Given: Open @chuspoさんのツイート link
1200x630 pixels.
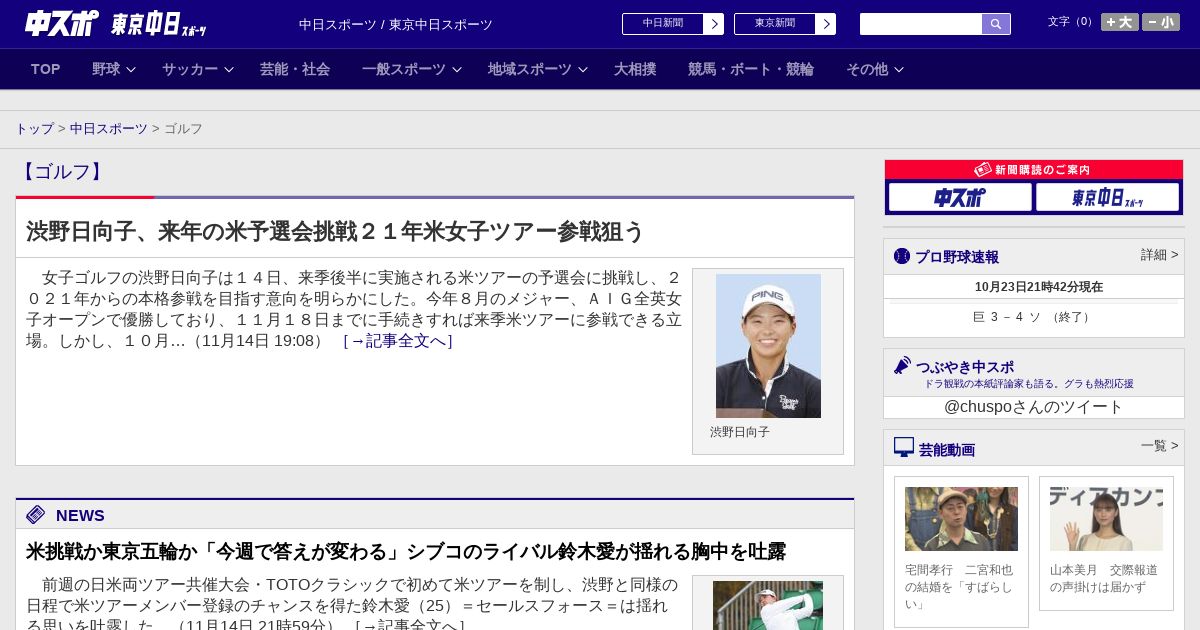Looking at the screenshot, I should click(1034, 407).
